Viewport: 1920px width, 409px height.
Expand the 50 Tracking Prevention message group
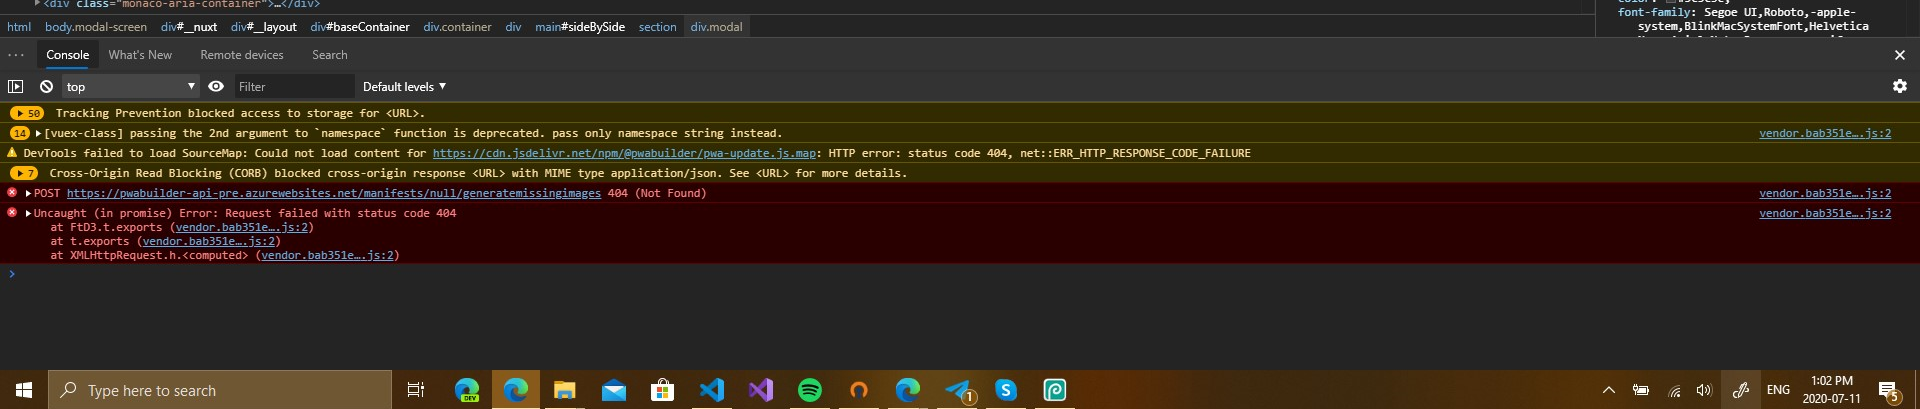tap(27, 113)
